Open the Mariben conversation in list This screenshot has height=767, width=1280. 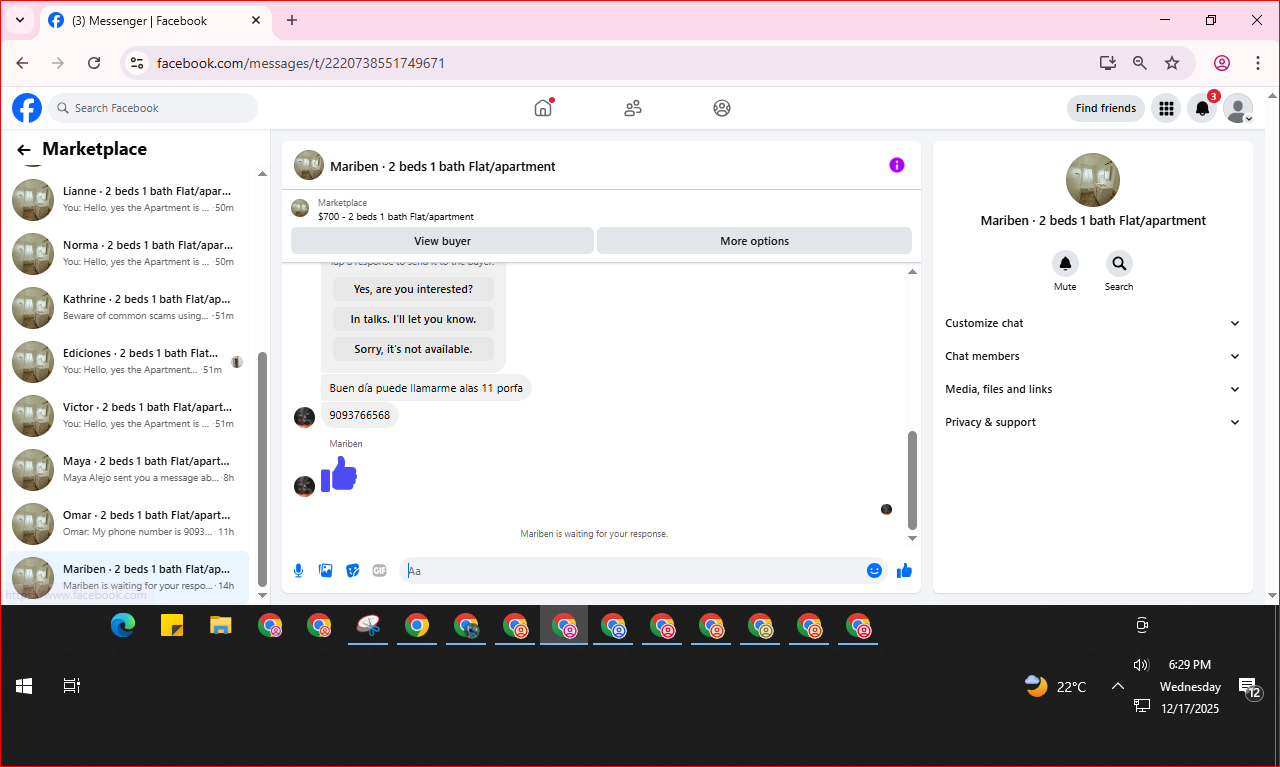[128, 577]
